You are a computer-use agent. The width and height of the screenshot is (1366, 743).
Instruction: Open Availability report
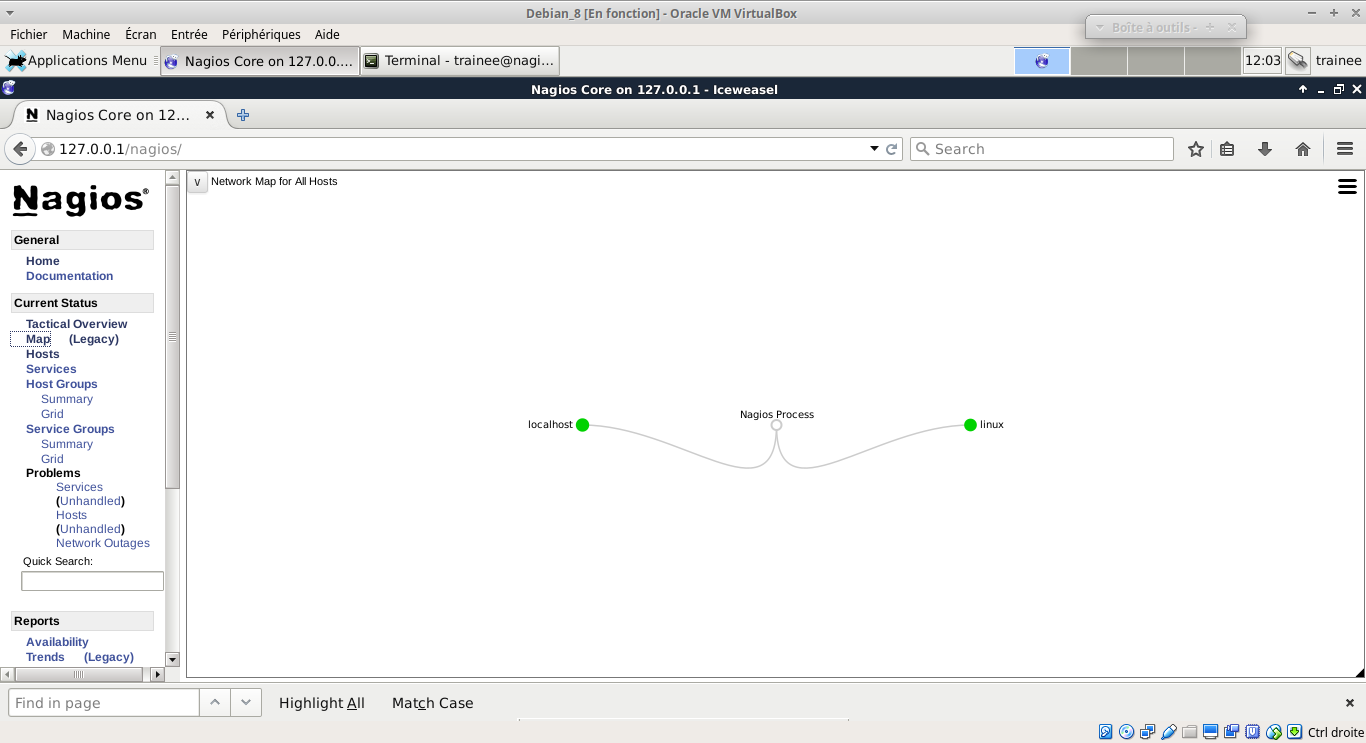[57, 642]
